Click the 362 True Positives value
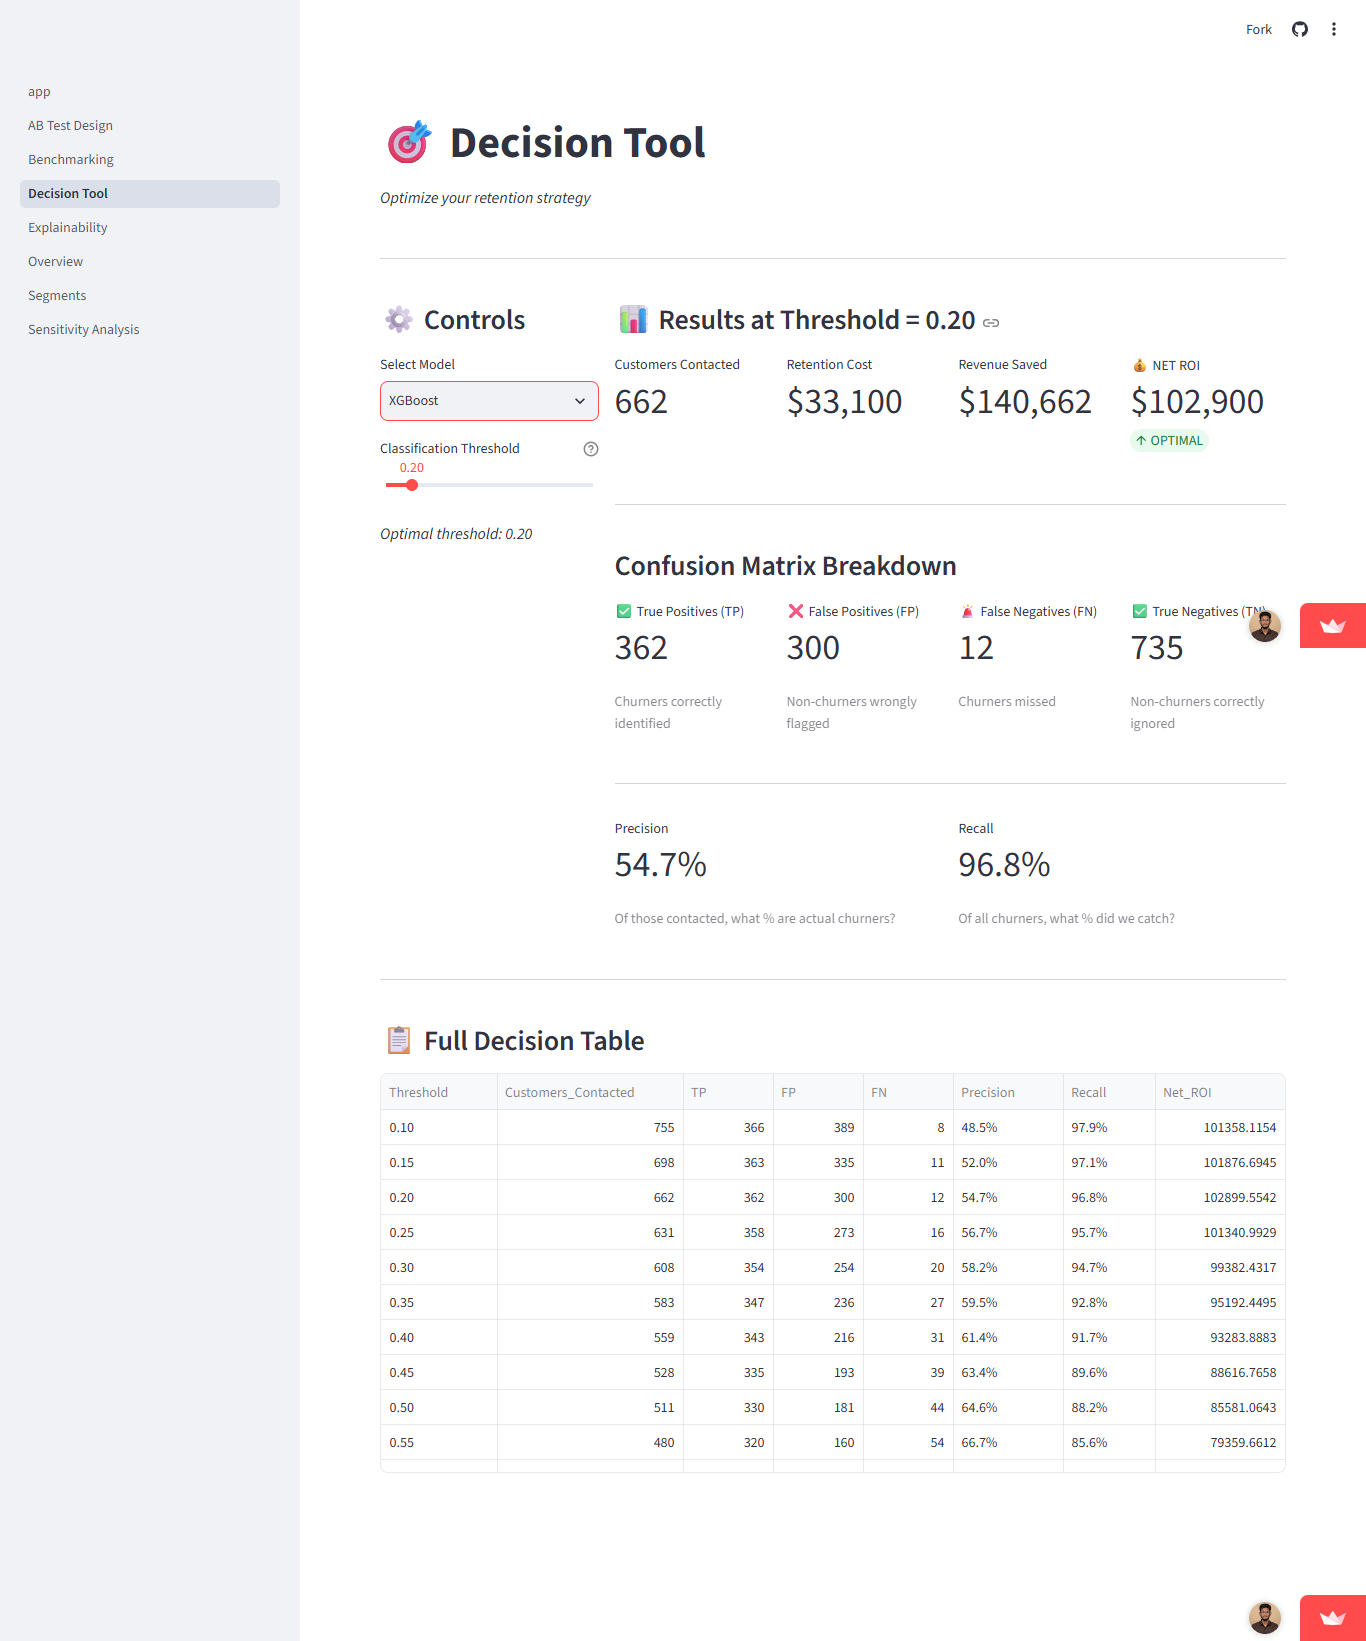 pyautogui.click(x=641, y=648)
